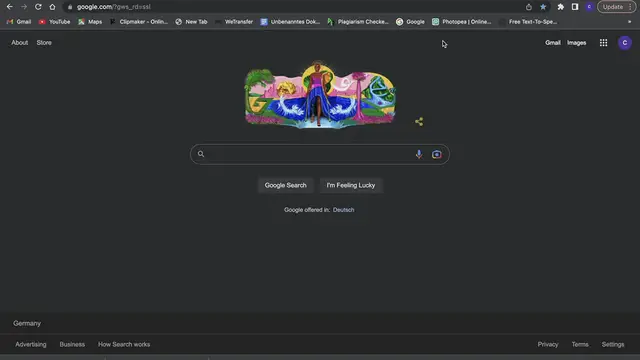Go back with the browser back arrow
The height and width of the screenshot is (360, 640).
click(9, 7)
